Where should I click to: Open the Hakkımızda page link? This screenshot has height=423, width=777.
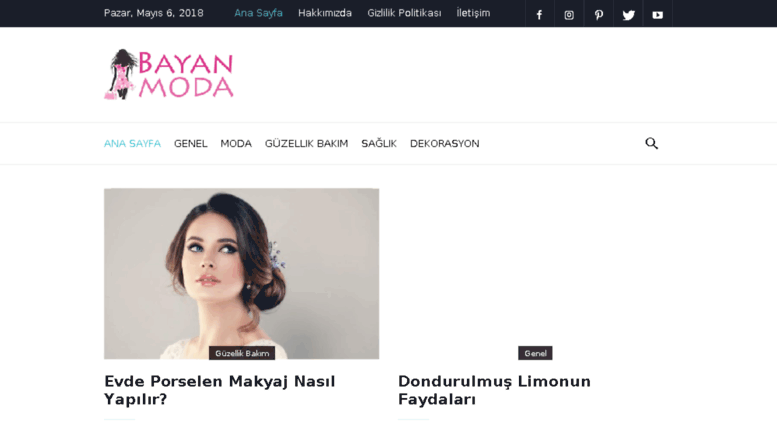tap(325, 13)
